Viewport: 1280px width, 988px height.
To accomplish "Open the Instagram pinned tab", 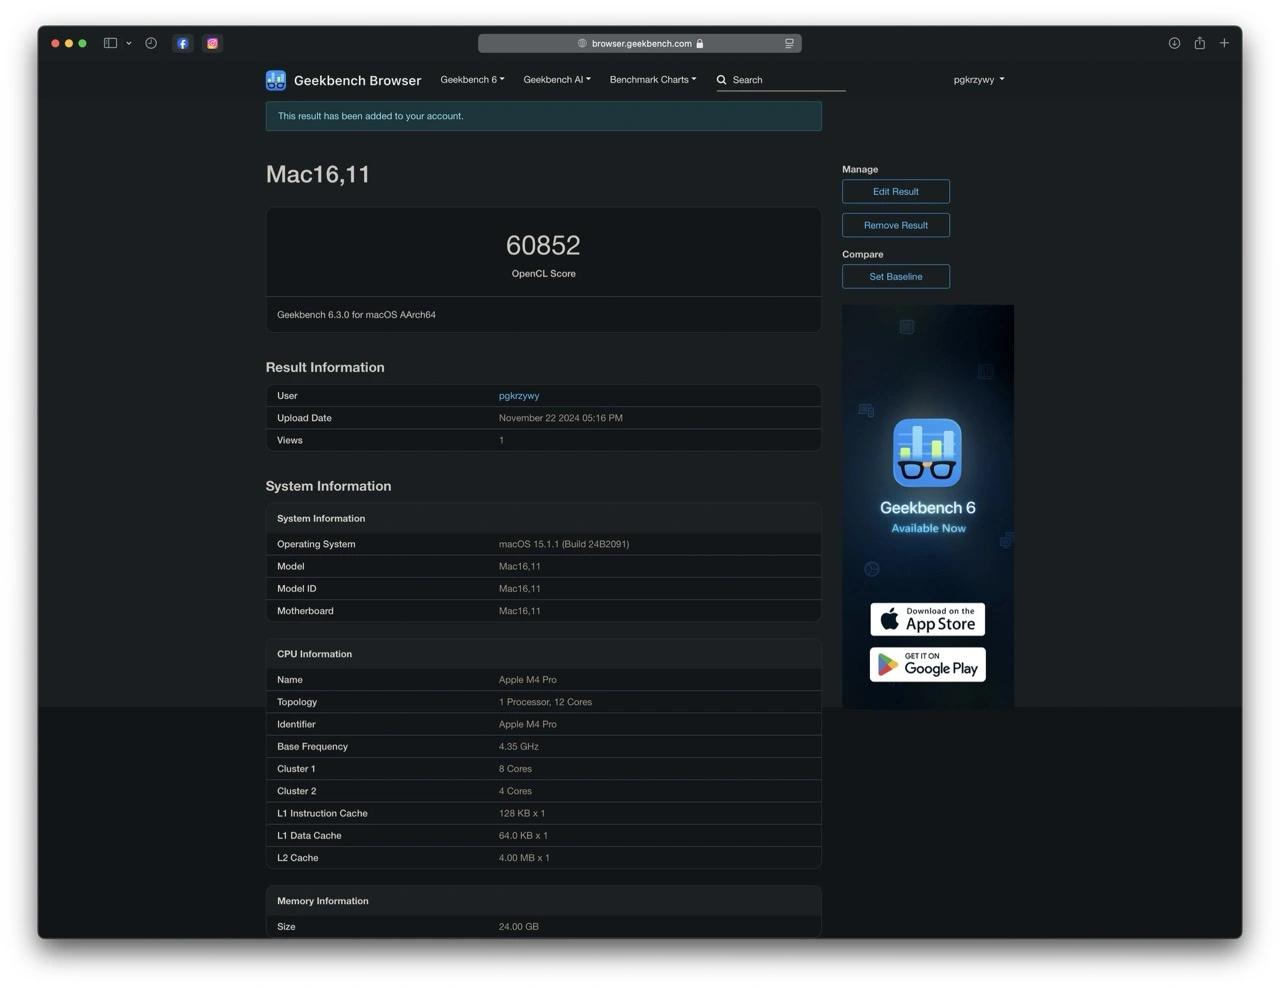I will 212,43.
